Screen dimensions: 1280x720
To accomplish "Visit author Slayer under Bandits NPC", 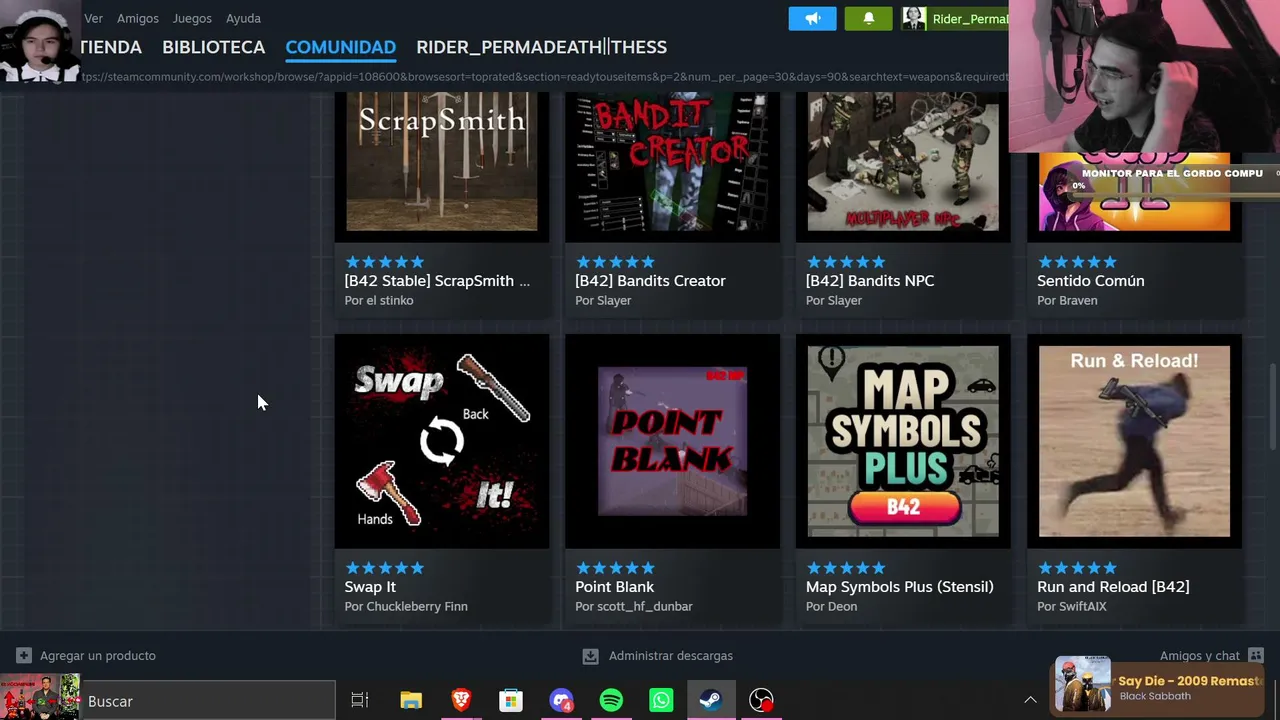I will 843,300.
